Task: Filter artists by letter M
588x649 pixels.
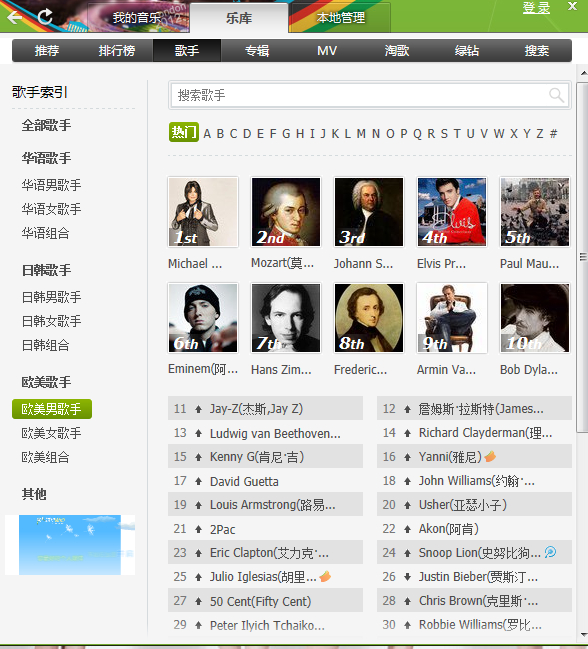Action: click(361, 134)
